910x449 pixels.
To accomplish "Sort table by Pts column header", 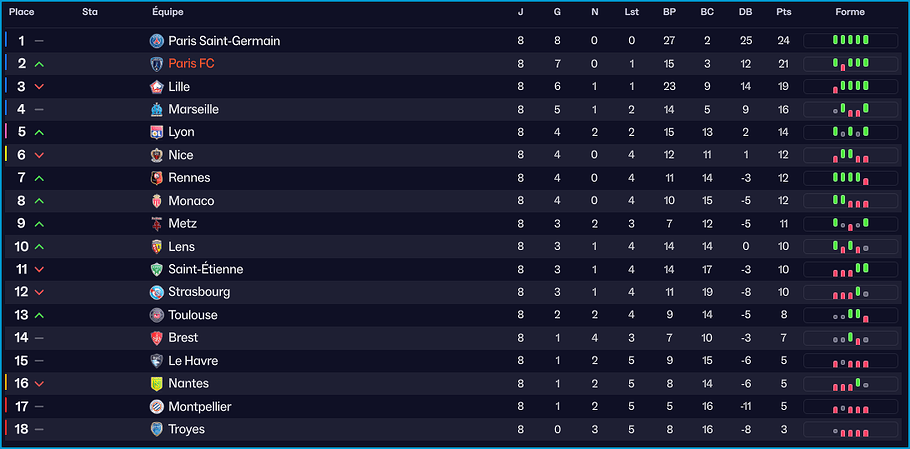I will point(783,12).
